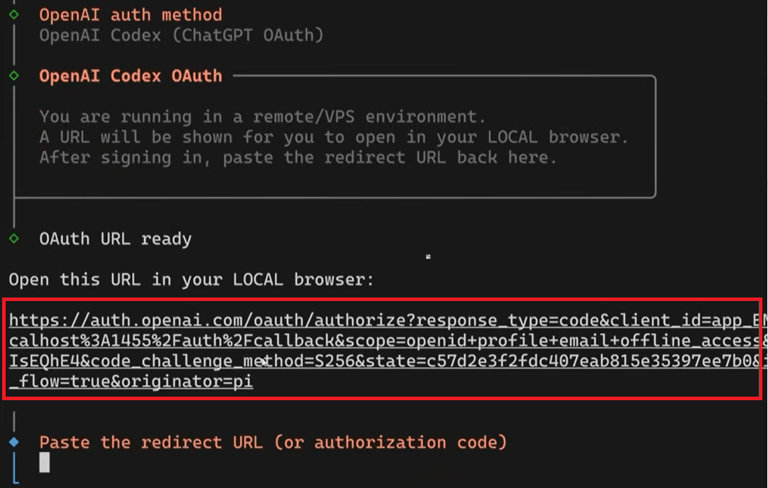
Task: Click the OpenAI auth method heading
Action: 130,15
